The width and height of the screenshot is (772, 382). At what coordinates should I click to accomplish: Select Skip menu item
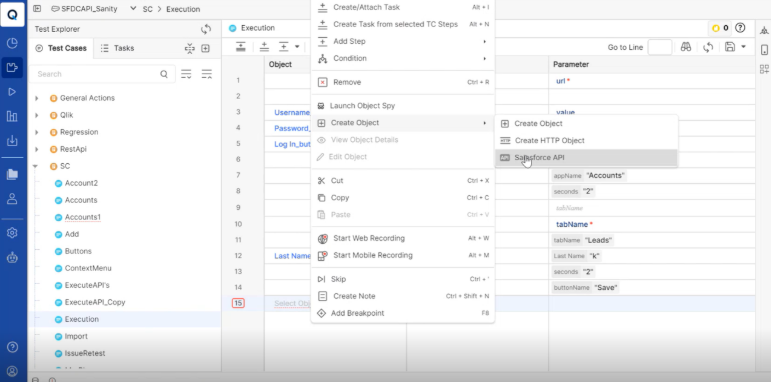click(402, 279)
